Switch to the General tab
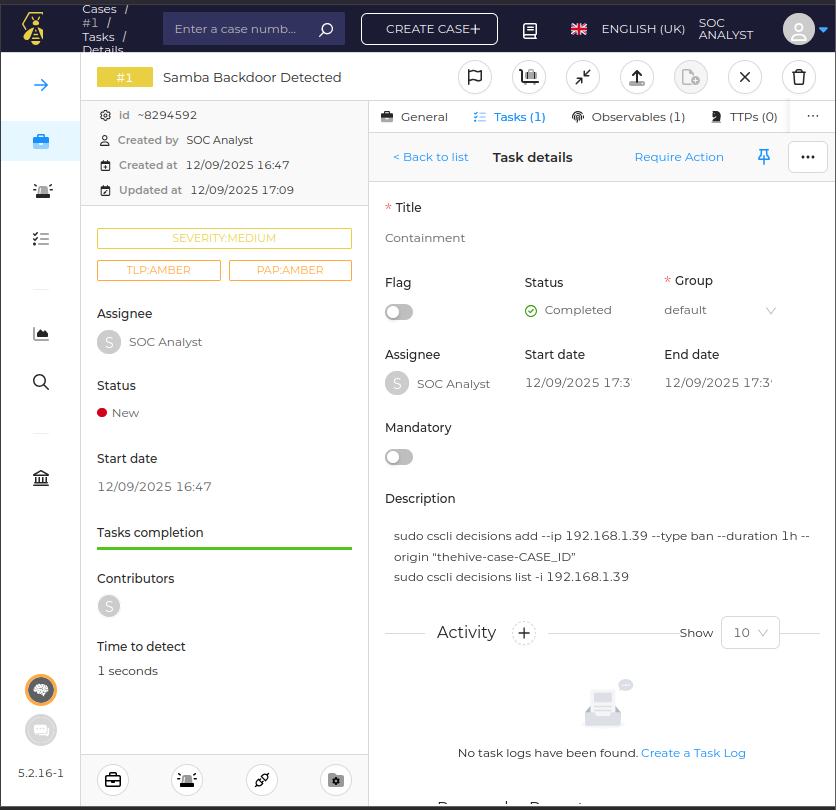The width and height of the screenshot is (836, 810). tap(414, 117)
